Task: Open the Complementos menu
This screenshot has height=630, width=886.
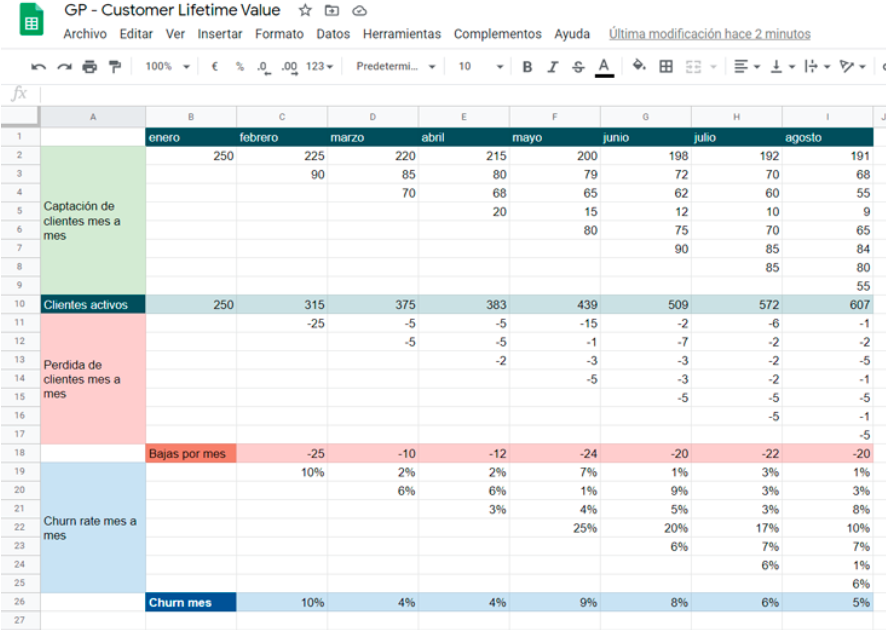Action: coord(497,34)
